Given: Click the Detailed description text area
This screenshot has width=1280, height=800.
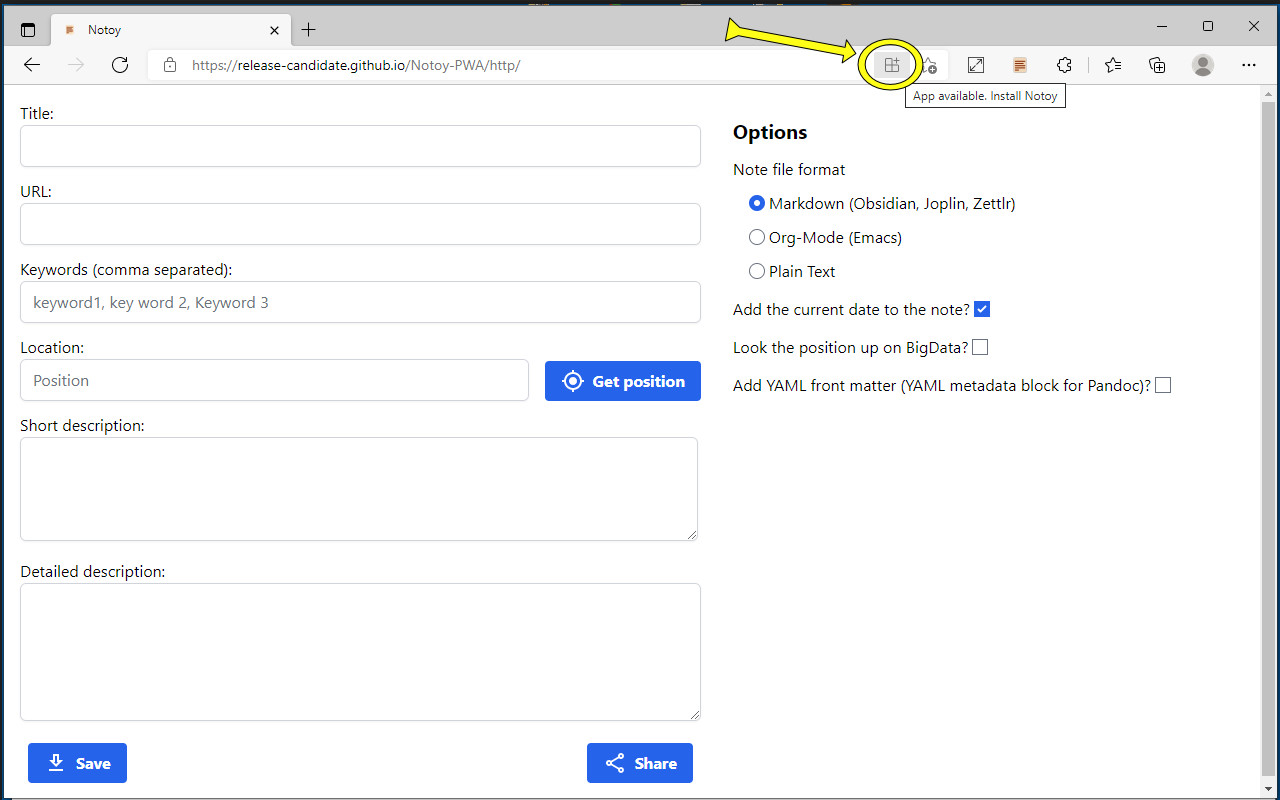Looking at the screenshot, I should point(360,652).
